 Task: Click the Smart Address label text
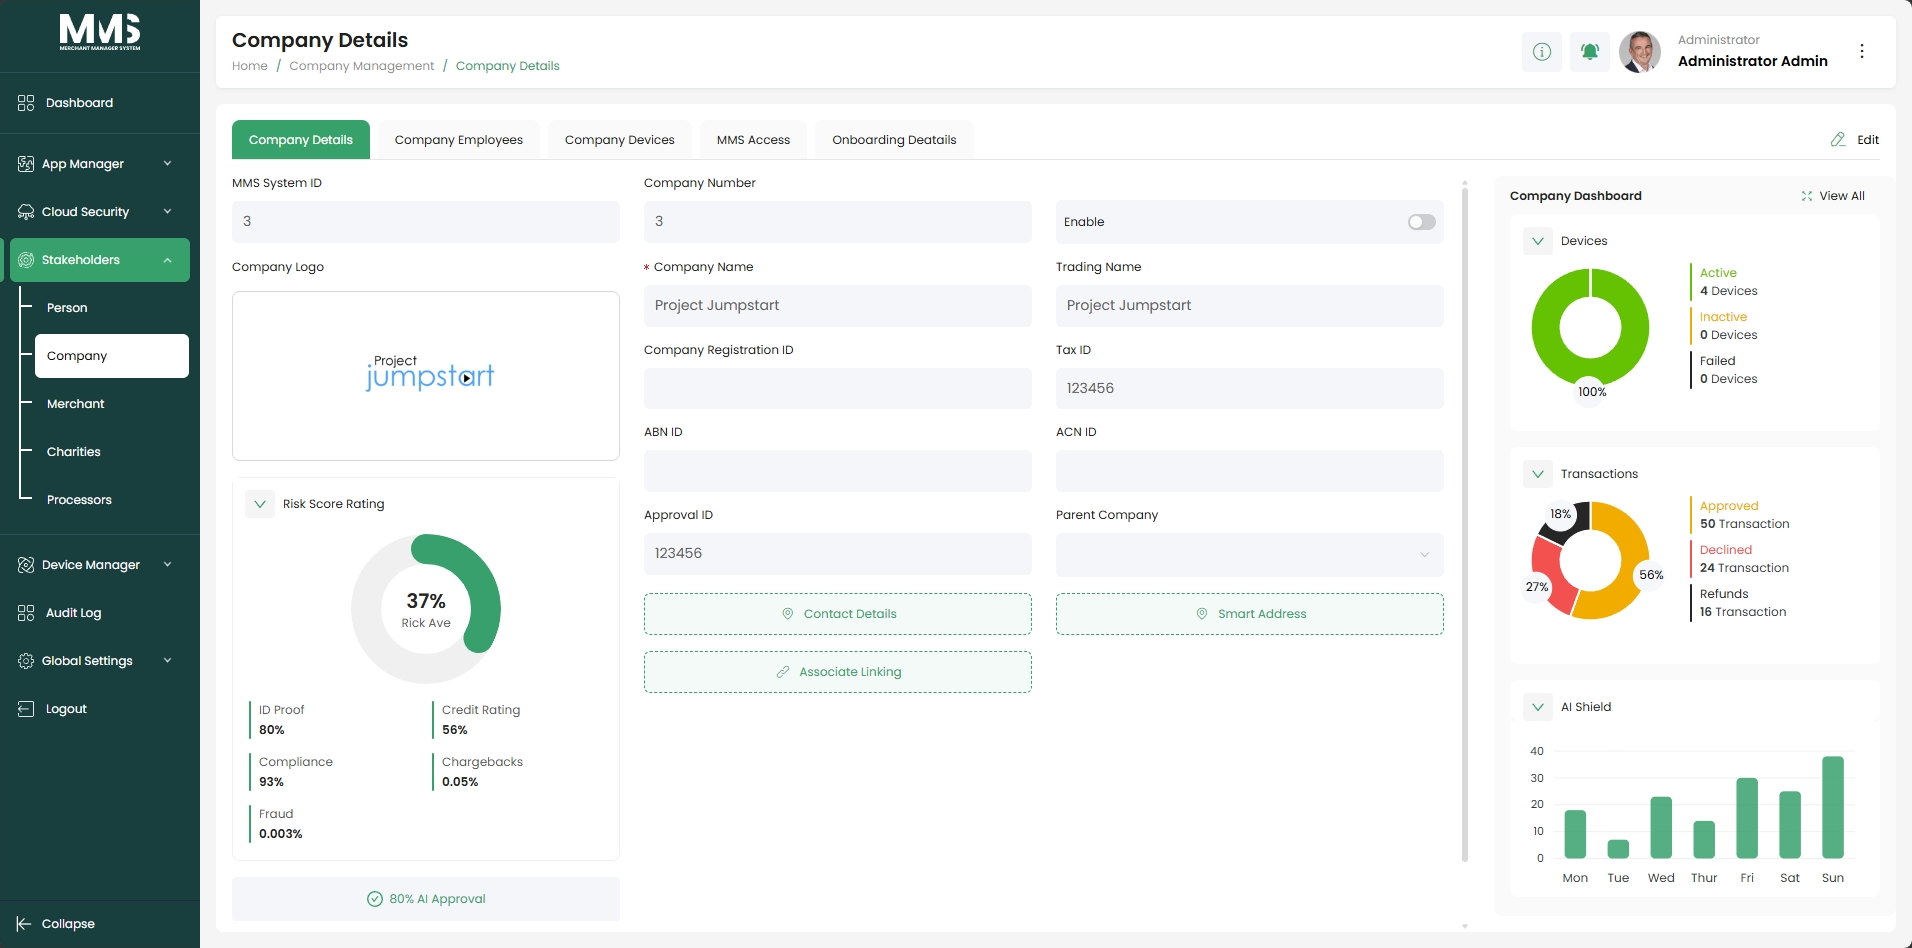1262,614
